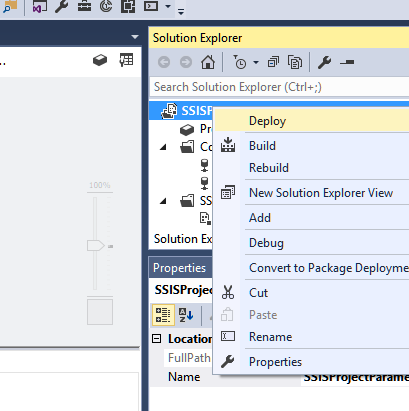Click the zoom fit box below slider
Viewport: 409px width, 411px height.
pyautogui.click(x=100, y=312)
